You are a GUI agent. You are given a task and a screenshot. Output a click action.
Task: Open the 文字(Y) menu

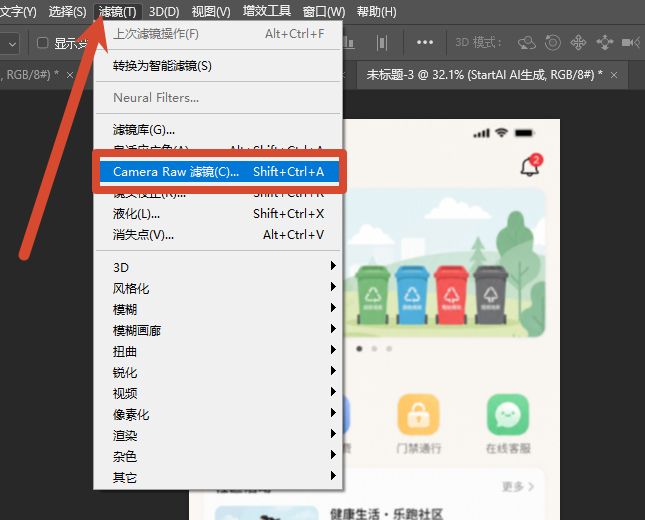point(18,12)
